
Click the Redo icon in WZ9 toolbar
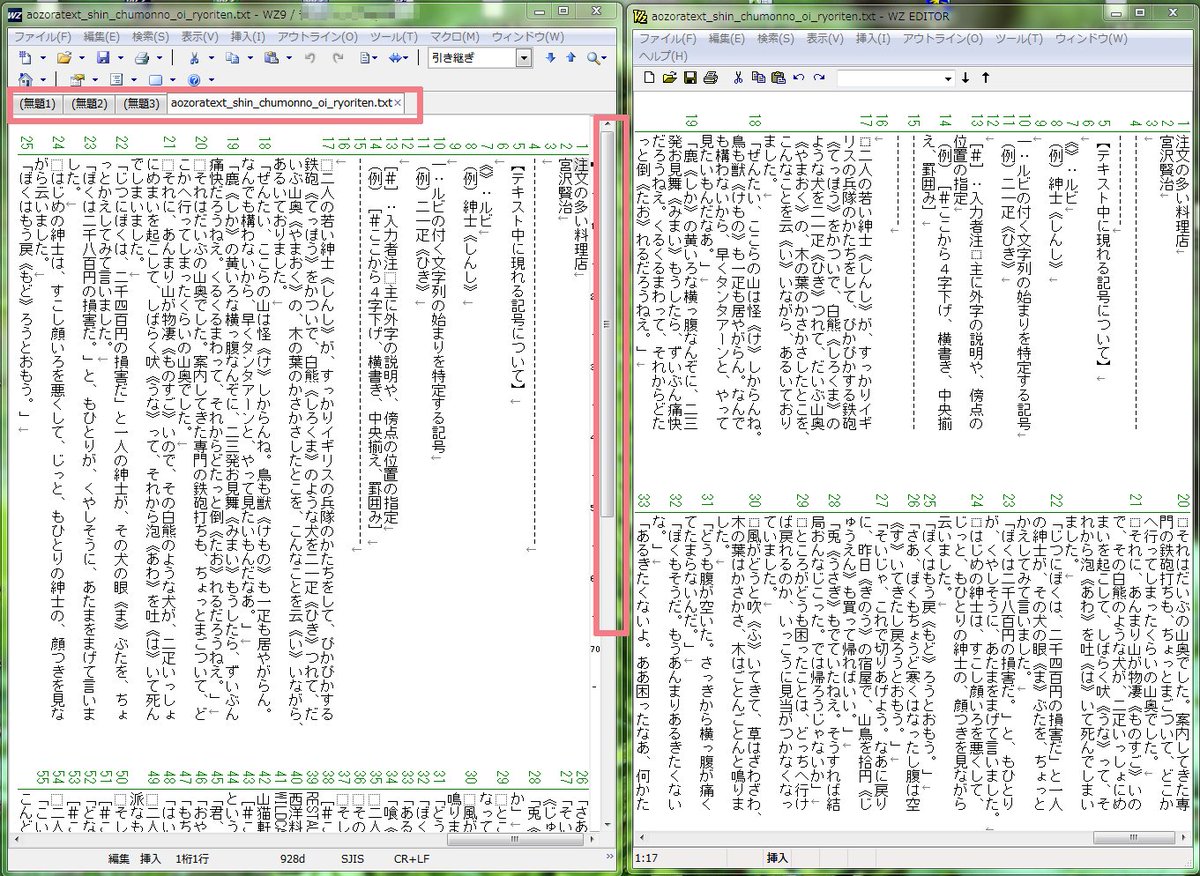[339, 57]
